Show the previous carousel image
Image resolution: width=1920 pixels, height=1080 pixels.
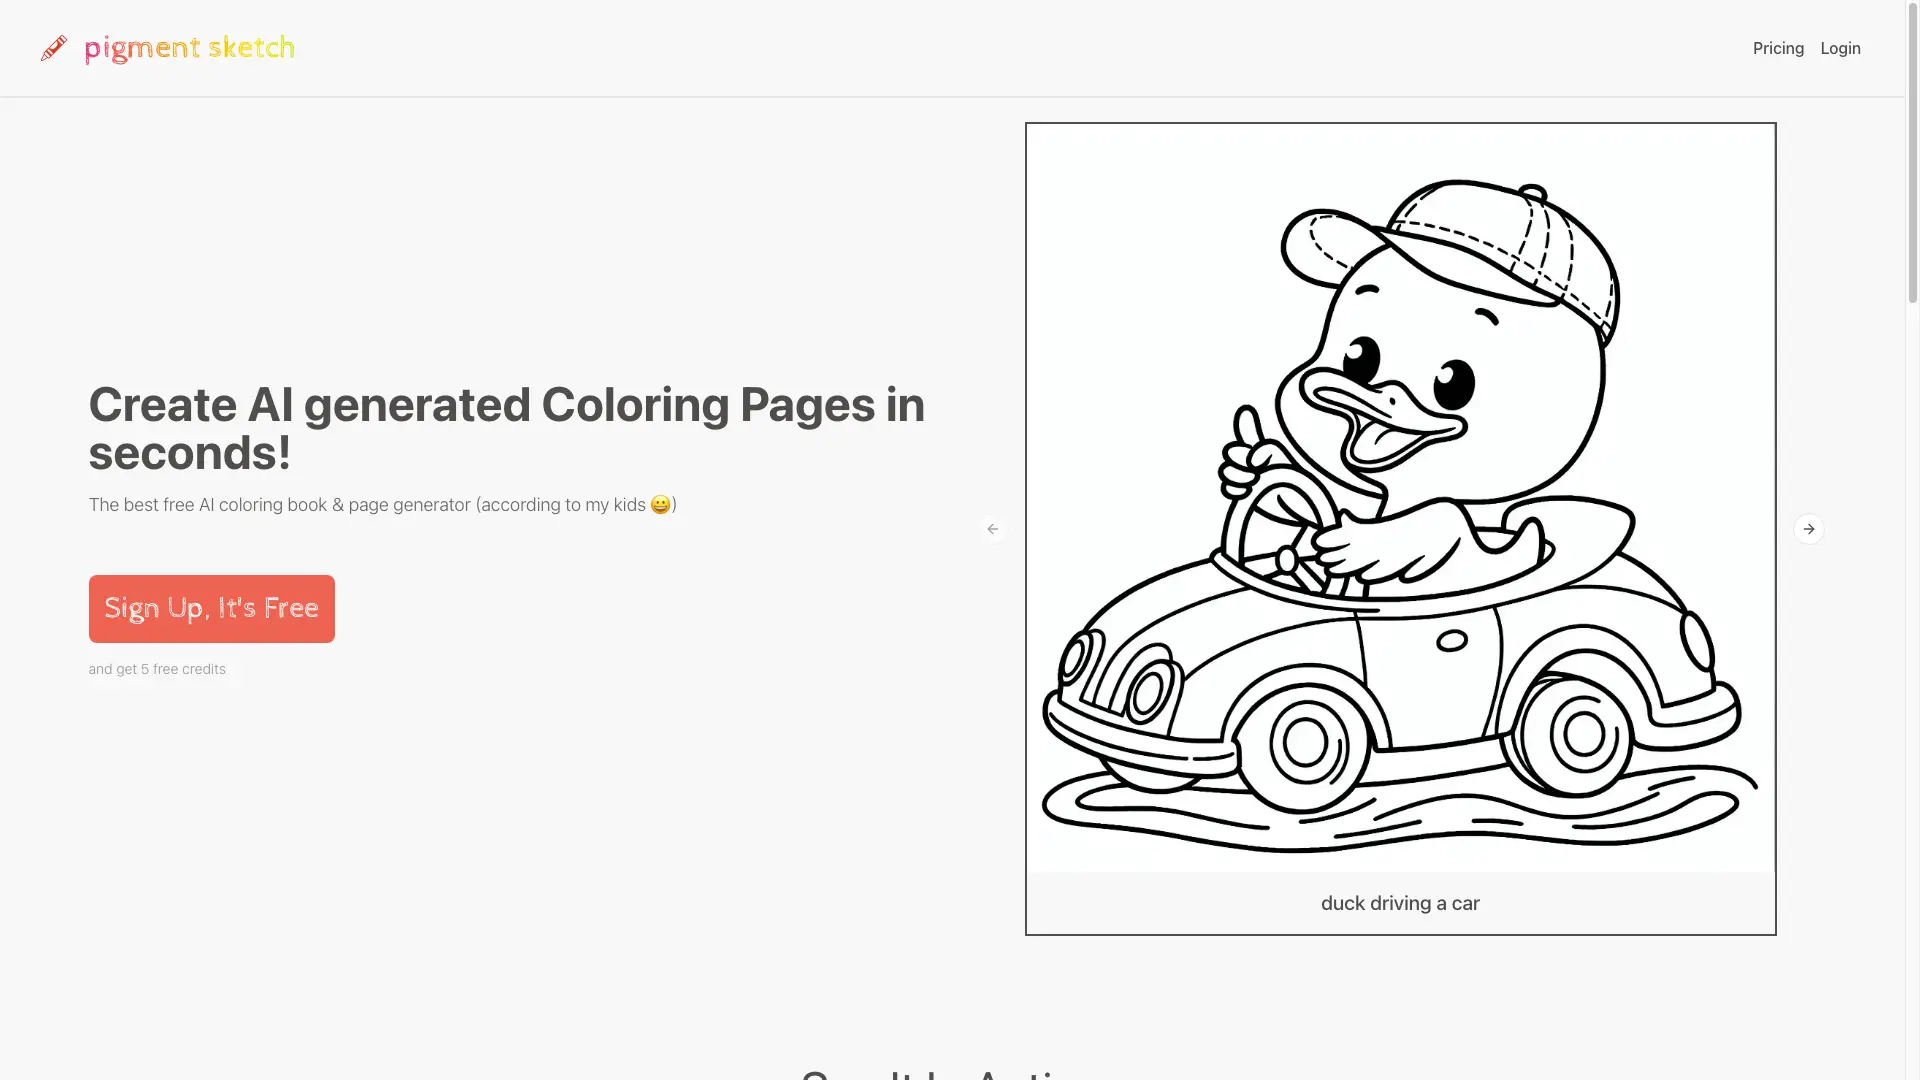pyautogui.click(x=993, y=529)
